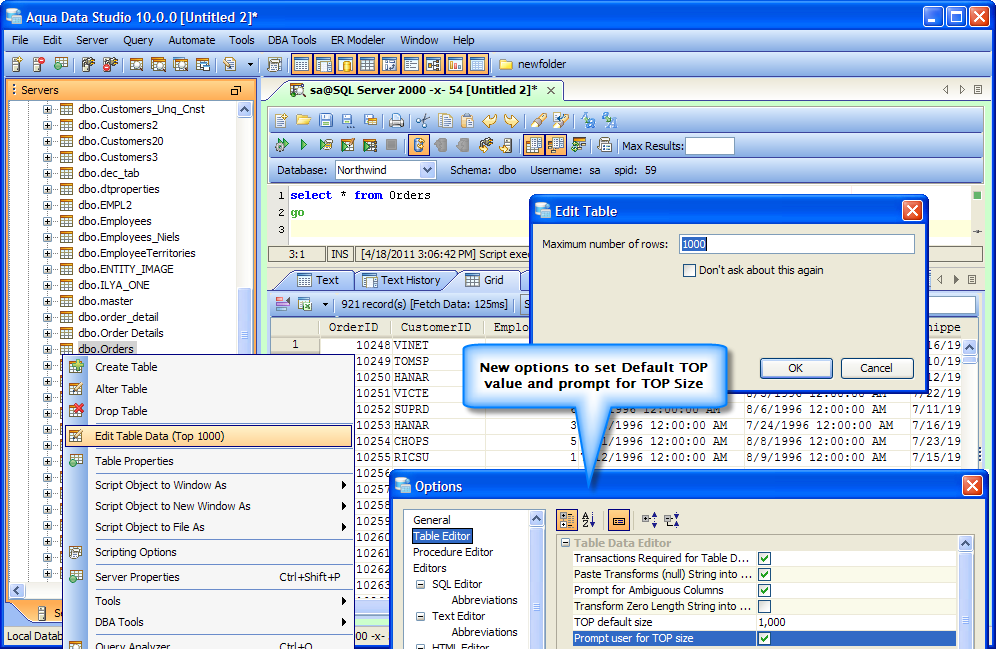Click the Maximum number of rows field
The image size is (996, 649).
(797, 244)
